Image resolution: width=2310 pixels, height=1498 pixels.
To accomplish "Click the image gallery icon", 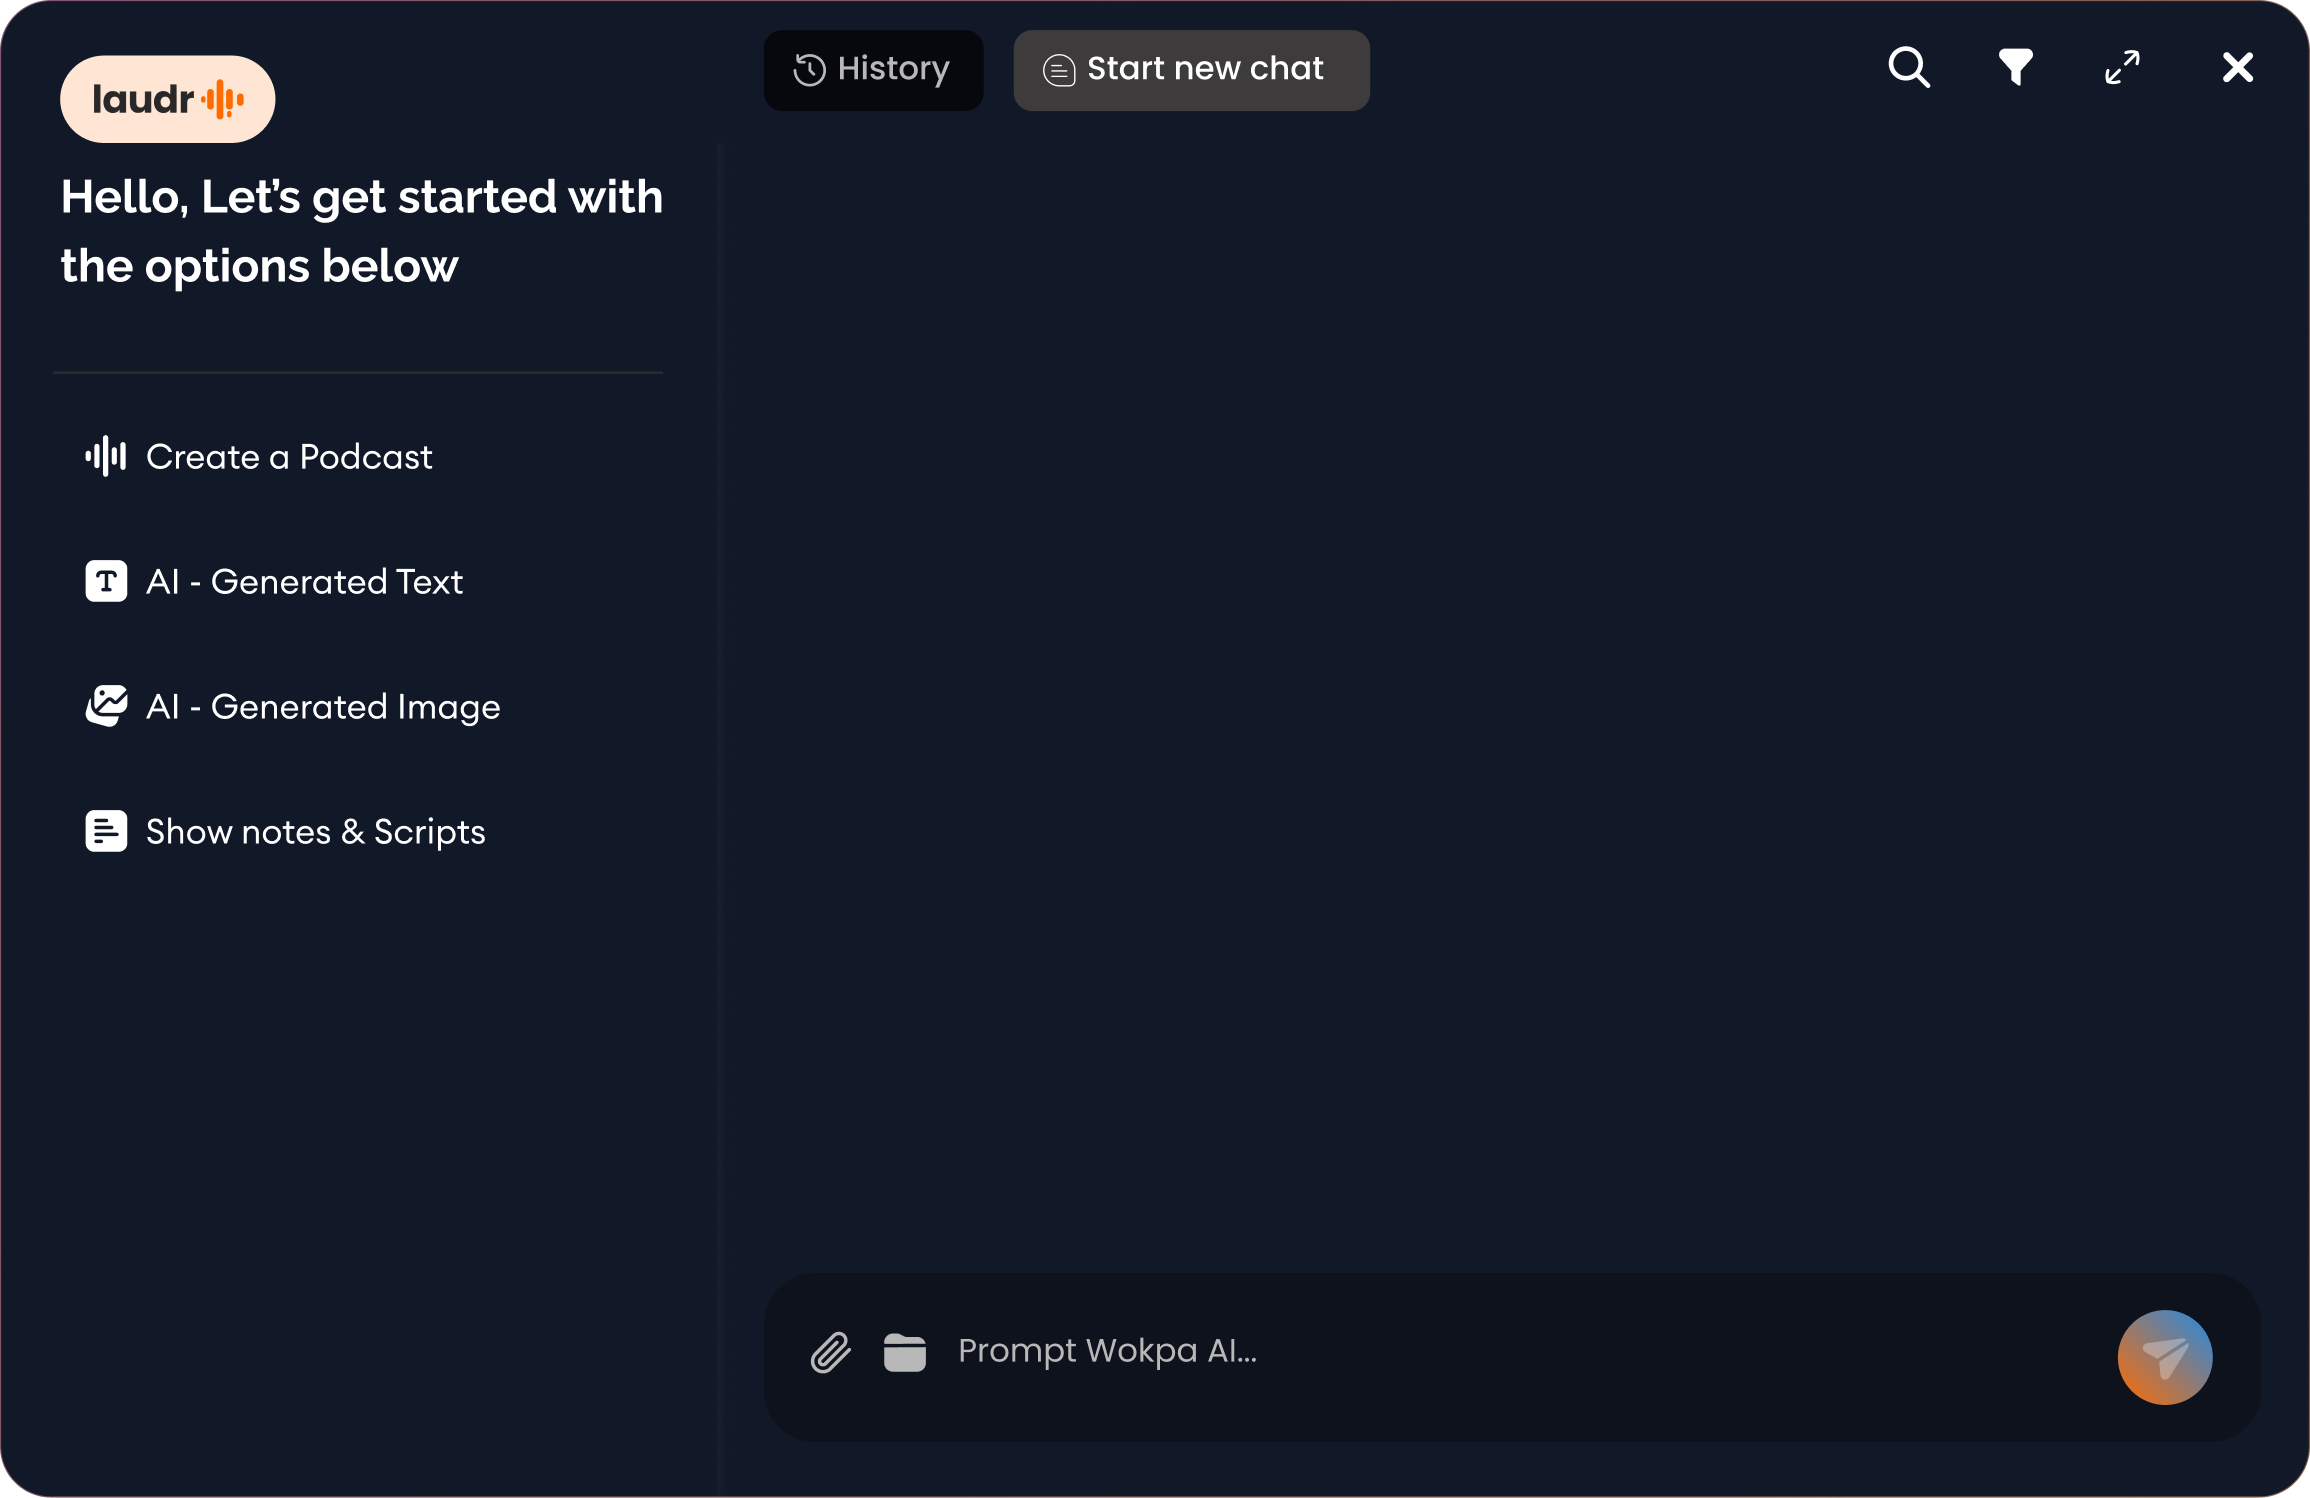I will click(x=106, y=706).
